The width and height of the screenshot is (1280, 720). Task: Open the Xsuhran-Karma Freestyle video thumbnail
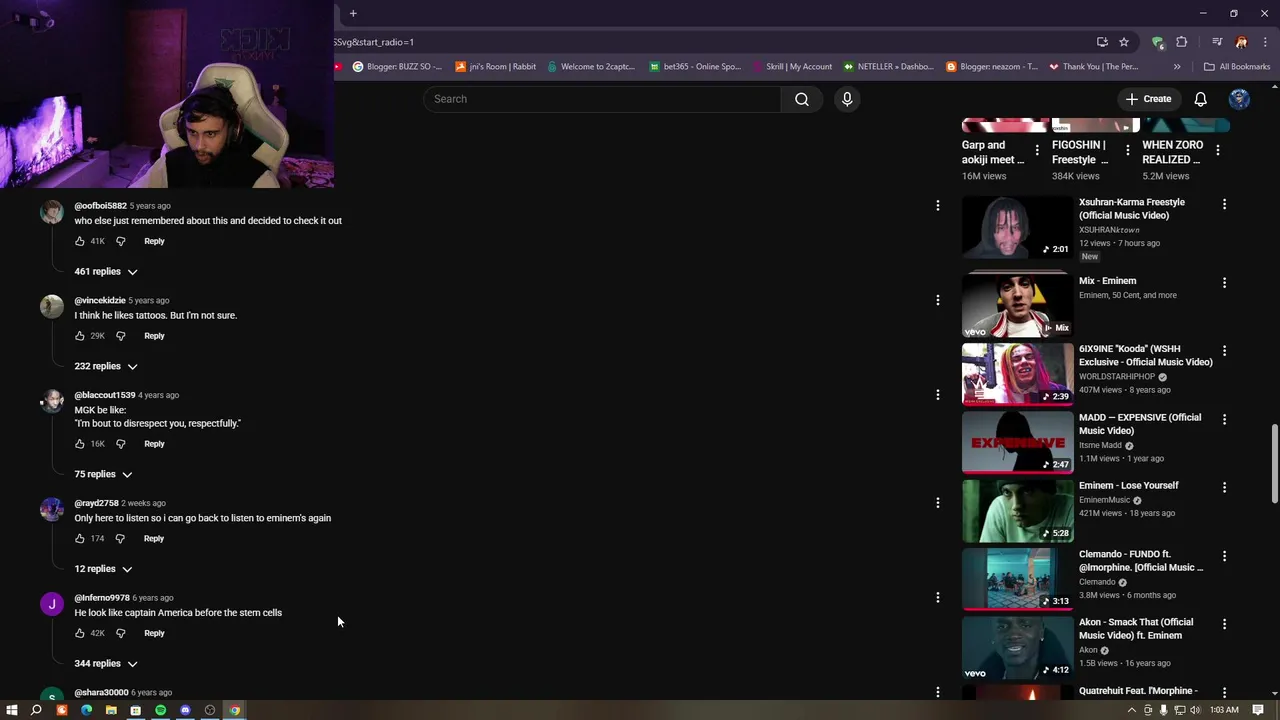point(1017,227)
